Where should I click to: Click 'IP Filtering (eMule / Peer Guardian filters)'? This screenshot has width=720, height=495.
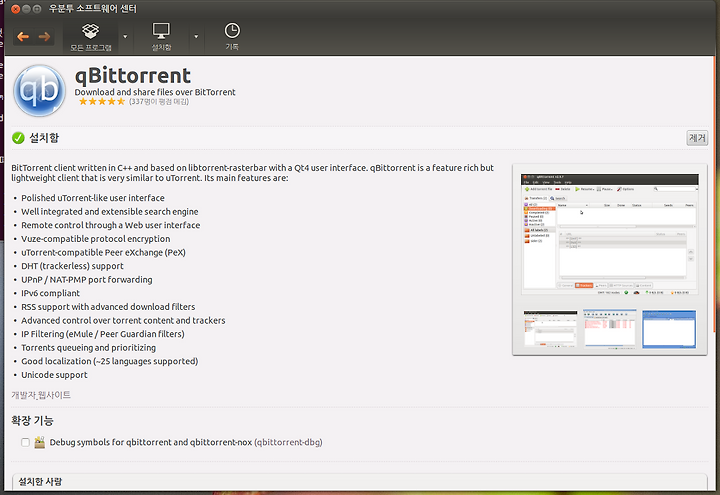point(103,334)
